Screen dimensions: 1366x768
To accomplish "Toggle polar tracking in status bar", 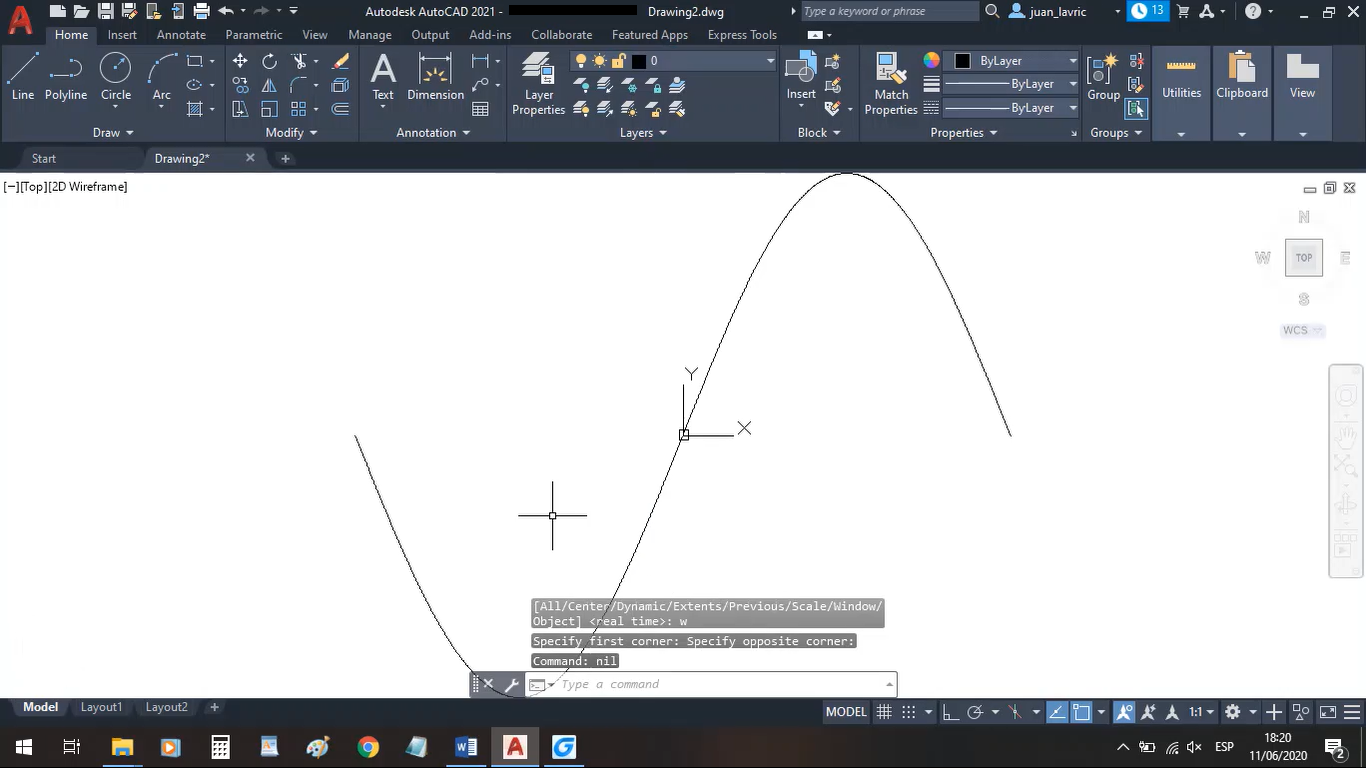I will 975,712.
